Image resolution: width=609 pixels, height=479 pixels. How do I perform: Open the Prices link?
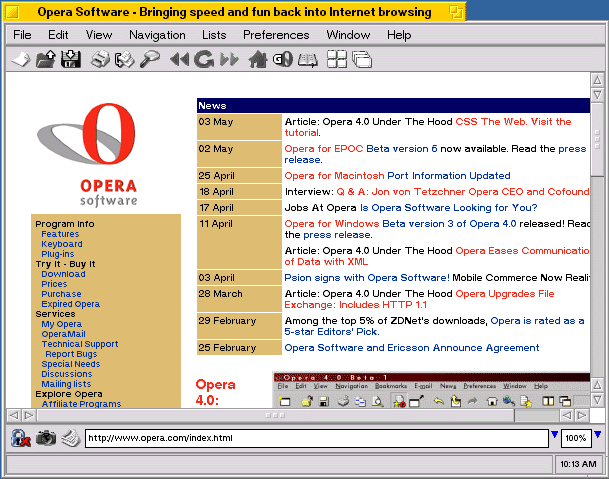(x=54, y=284)
